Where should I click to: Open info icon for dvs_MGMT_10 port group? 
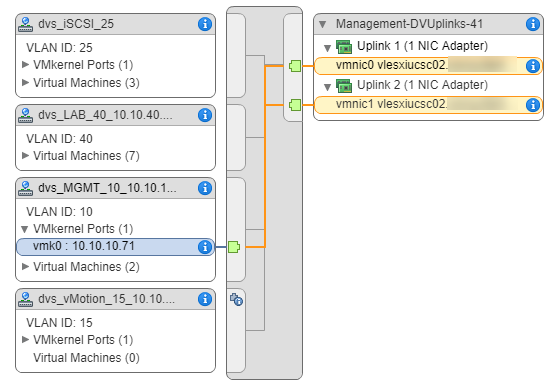click(205, 188)
